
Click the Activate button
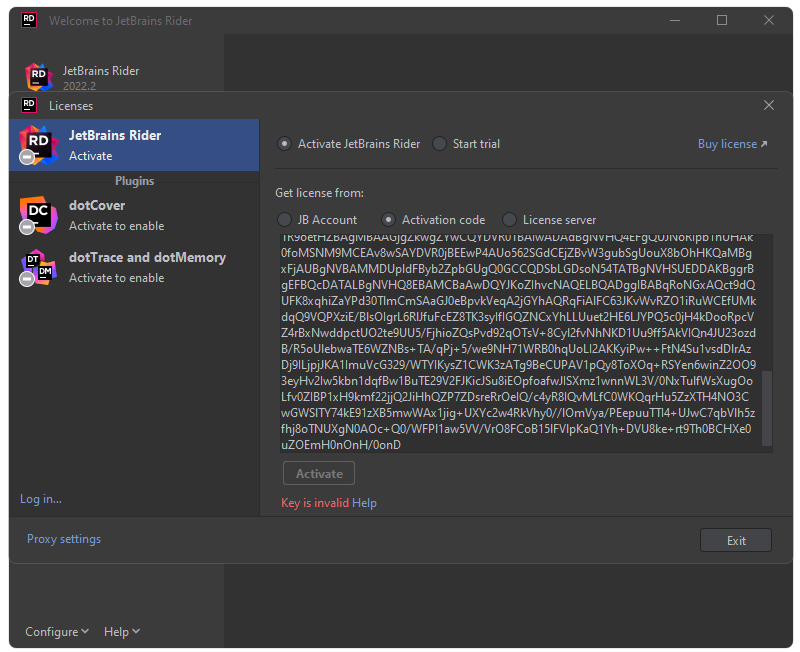tap(319, 473)
